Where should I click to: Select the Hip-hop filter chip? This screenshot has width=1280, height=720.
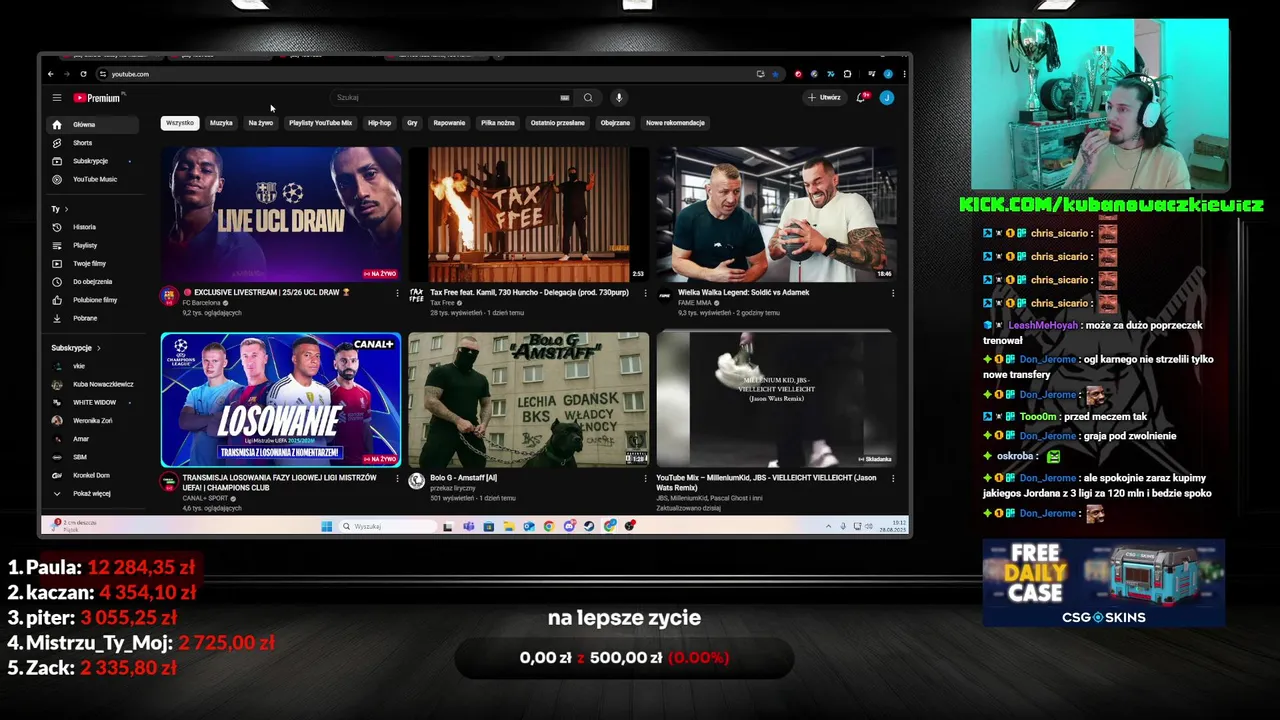[380, 123]
